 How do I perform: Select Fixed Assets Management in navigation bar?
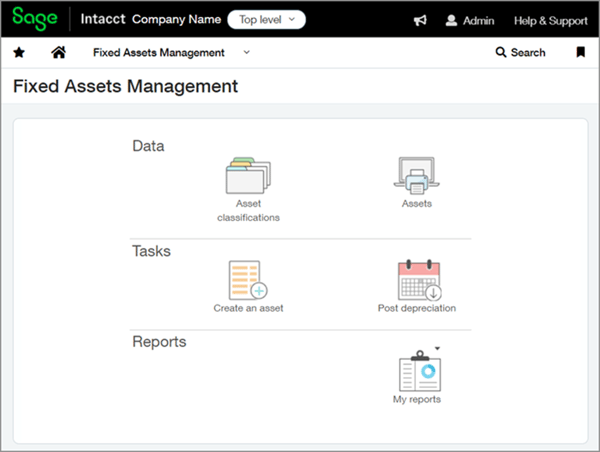click(x=158, y=53)
